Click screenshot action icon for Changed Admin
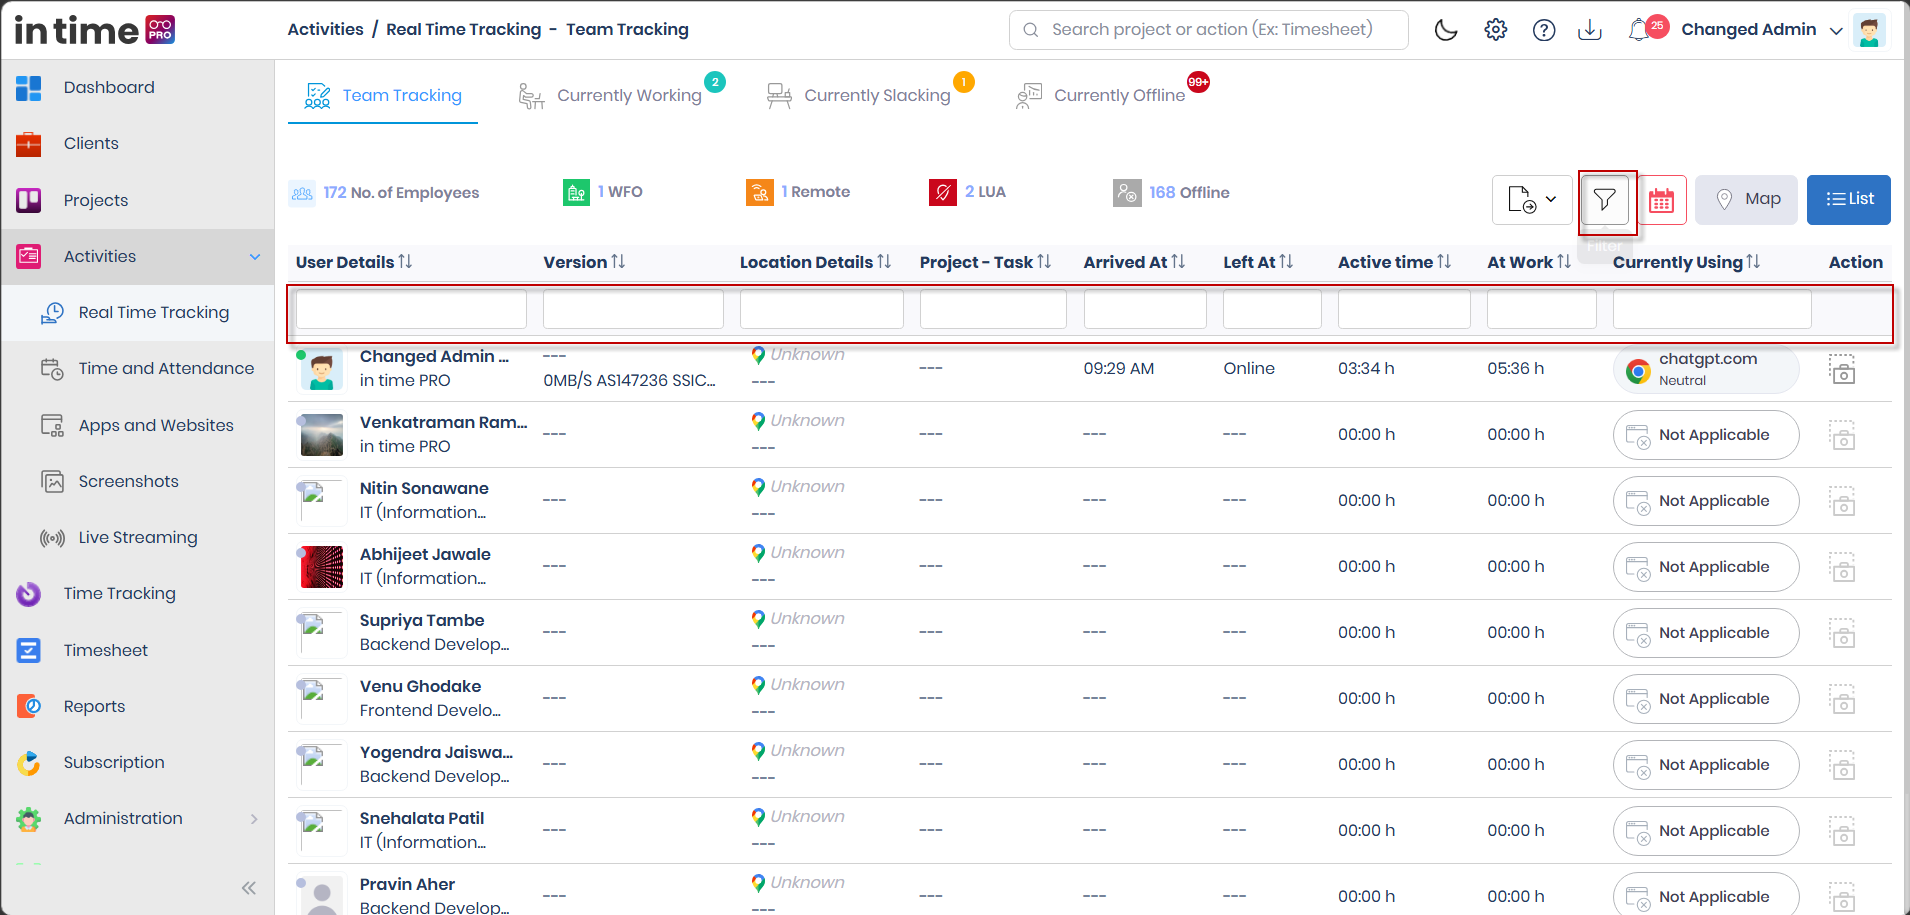Viewport: 1910px width, 915px height. point(1843,369)
